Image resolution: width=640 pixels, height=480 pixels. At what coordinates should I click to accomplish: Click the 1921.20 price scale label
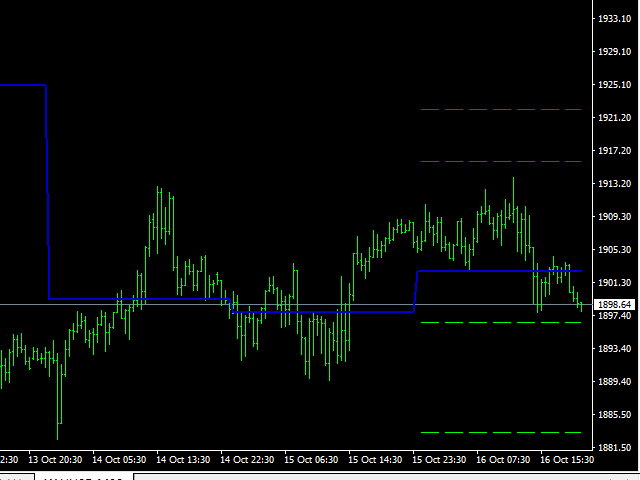click(x=615, y=118)
